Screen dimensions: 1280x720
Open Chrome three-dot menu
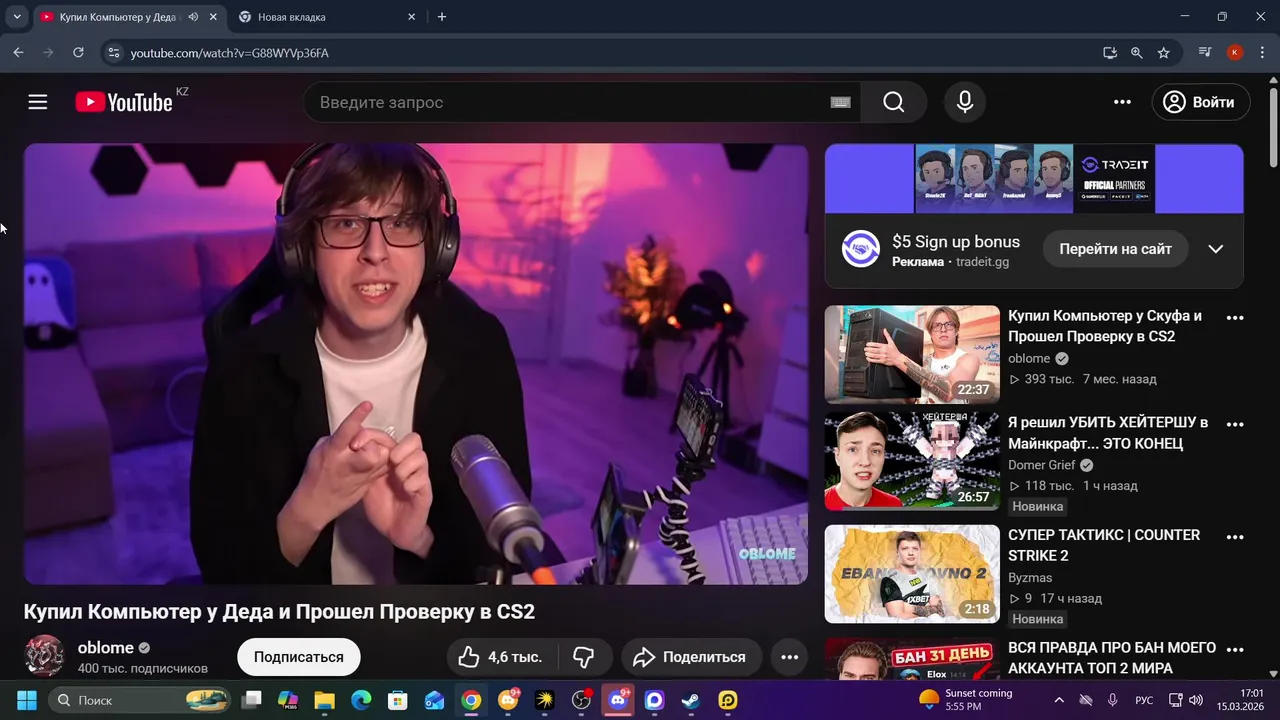point(1262,52)
